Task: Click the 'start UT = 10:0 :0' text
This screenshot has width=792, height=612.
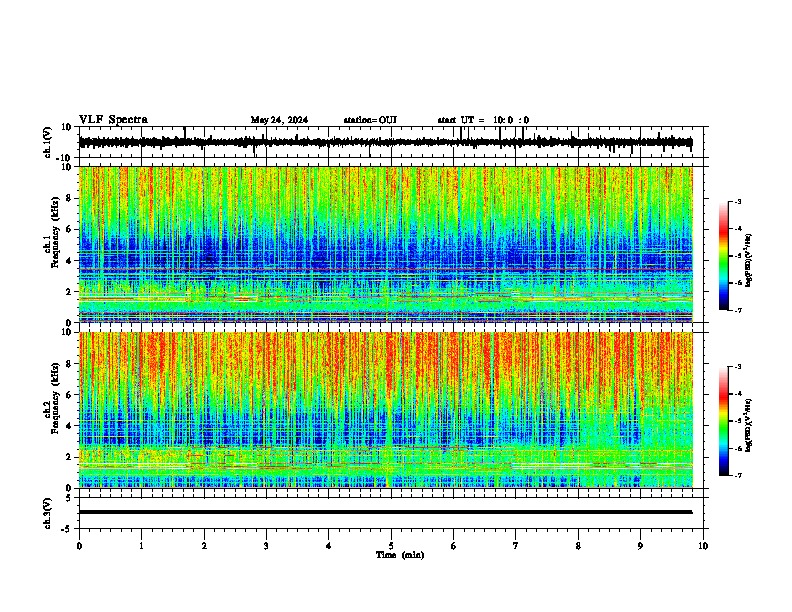Action: [x=483, y=120]
